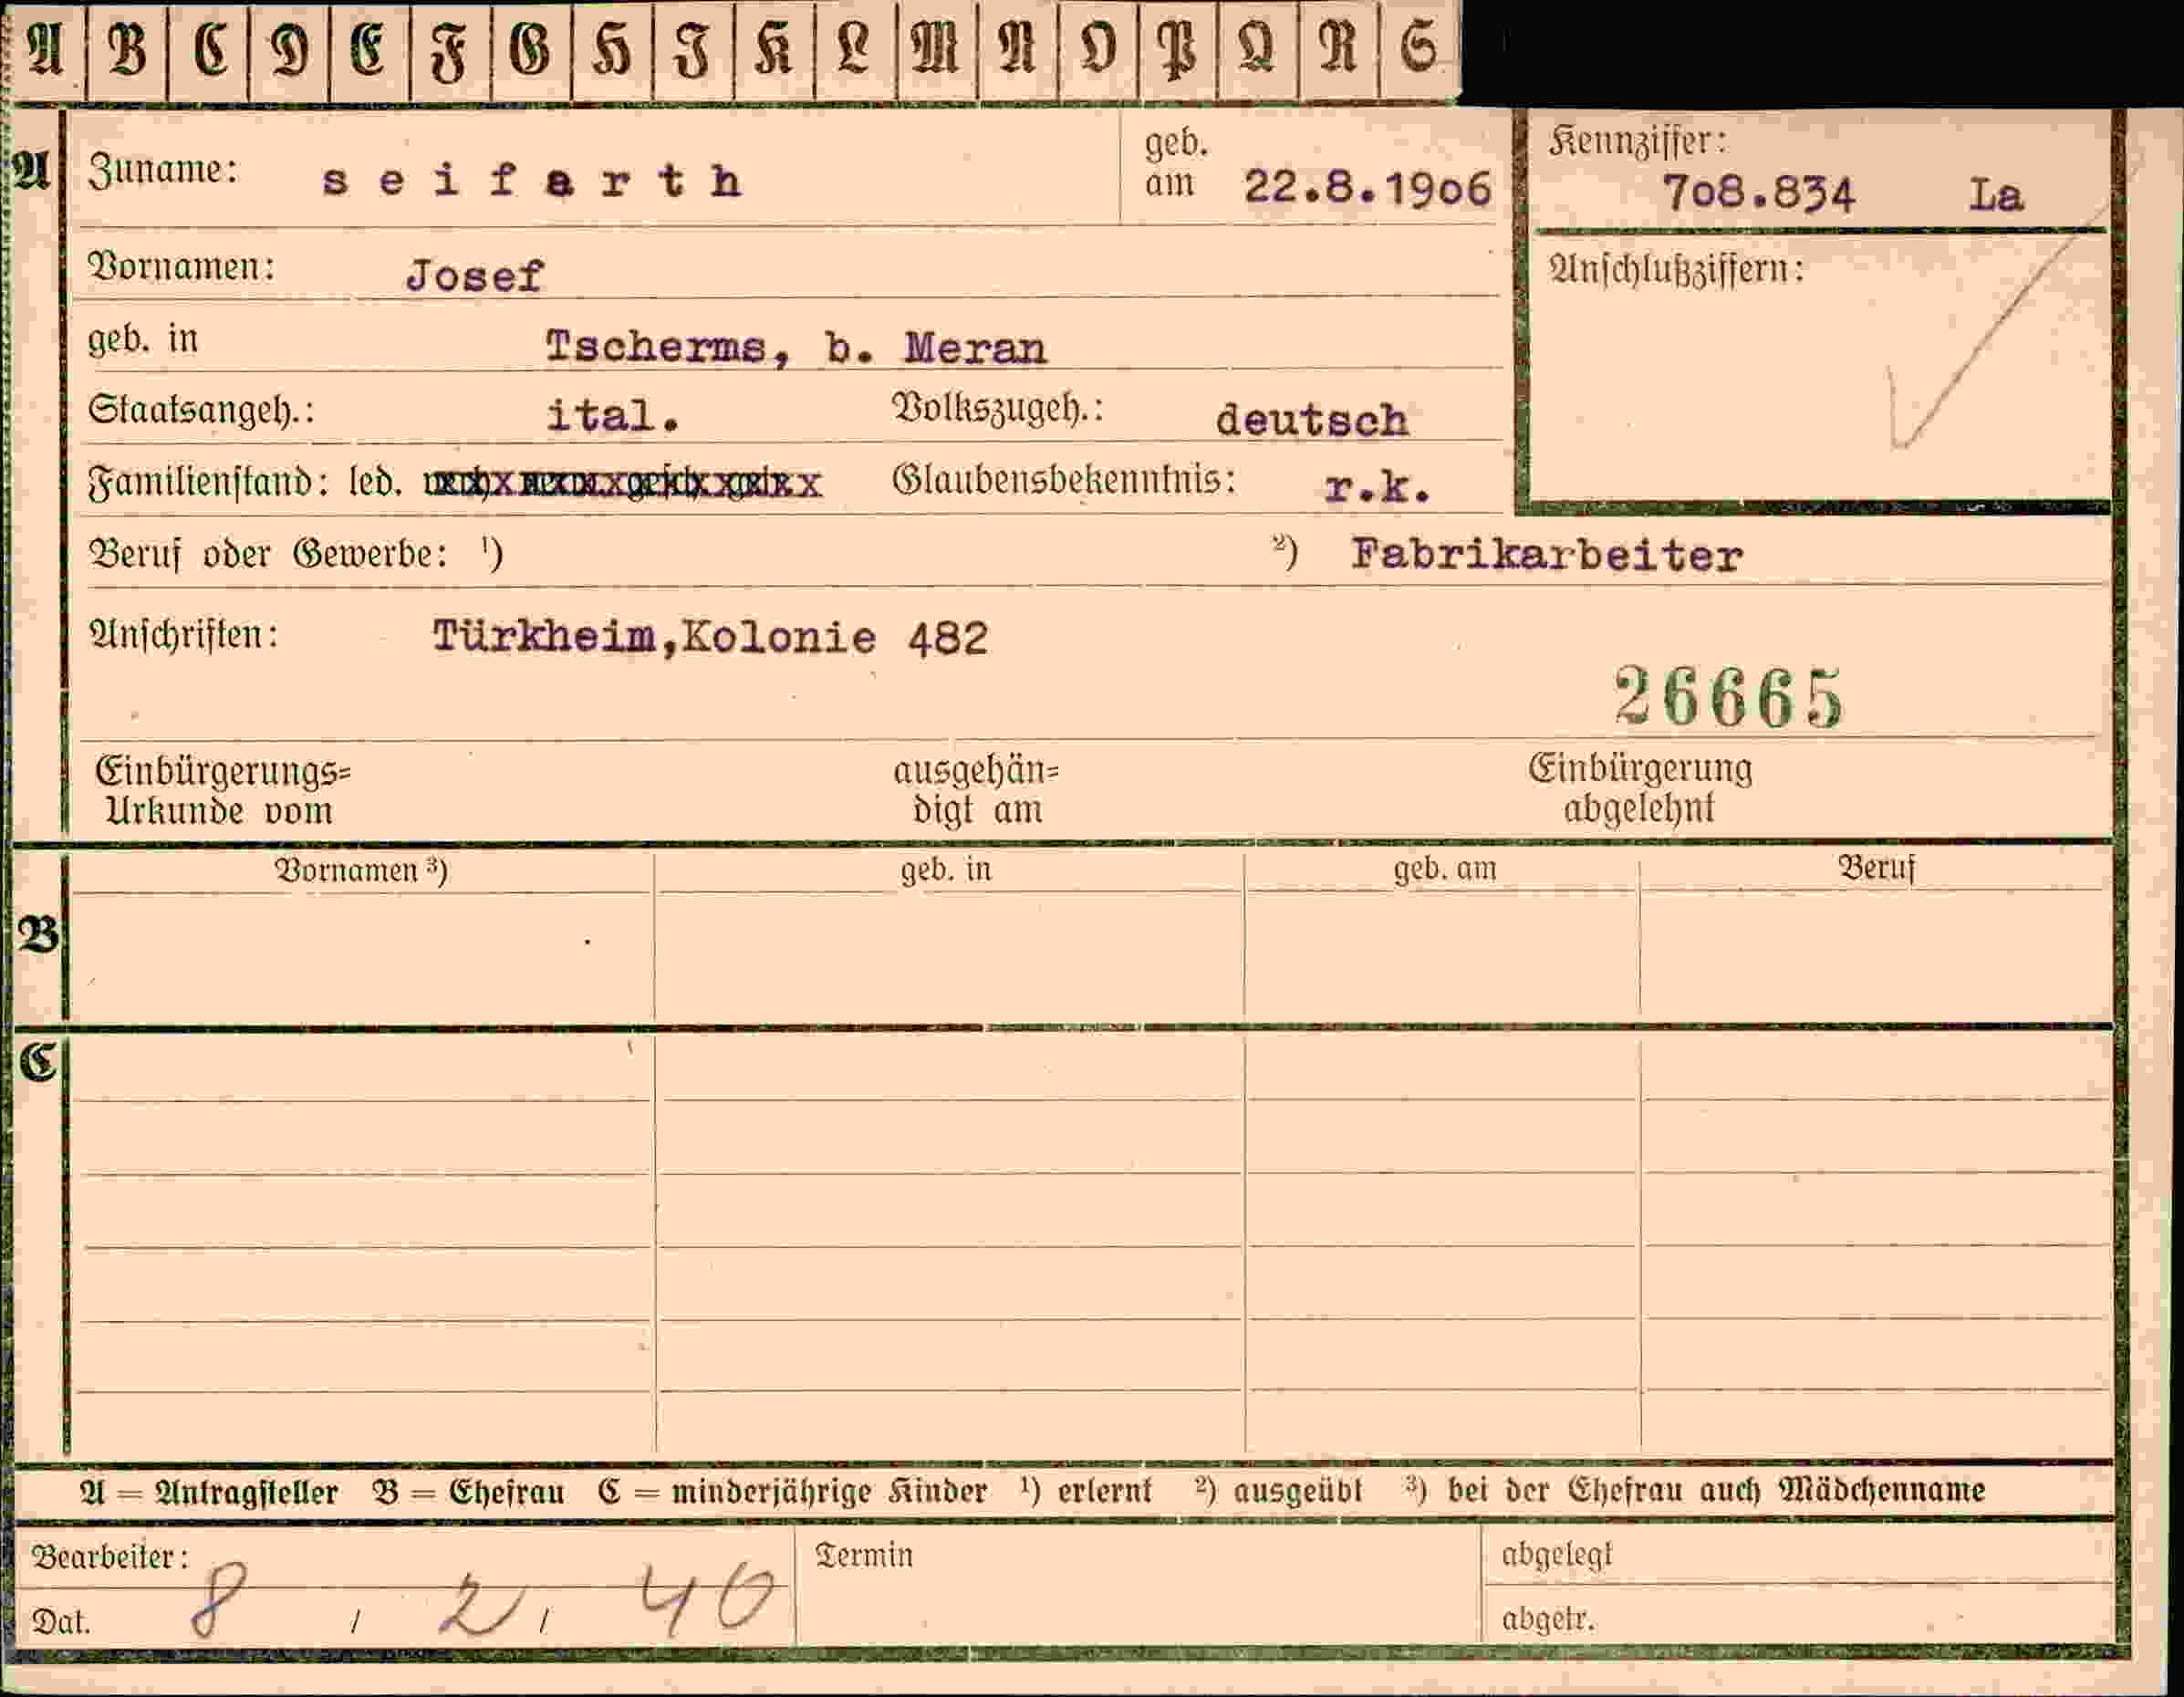This screenshot has width=2184, height=1697.
Task: Click the "Familienstand:" label
Action: [x=209, y=483]
